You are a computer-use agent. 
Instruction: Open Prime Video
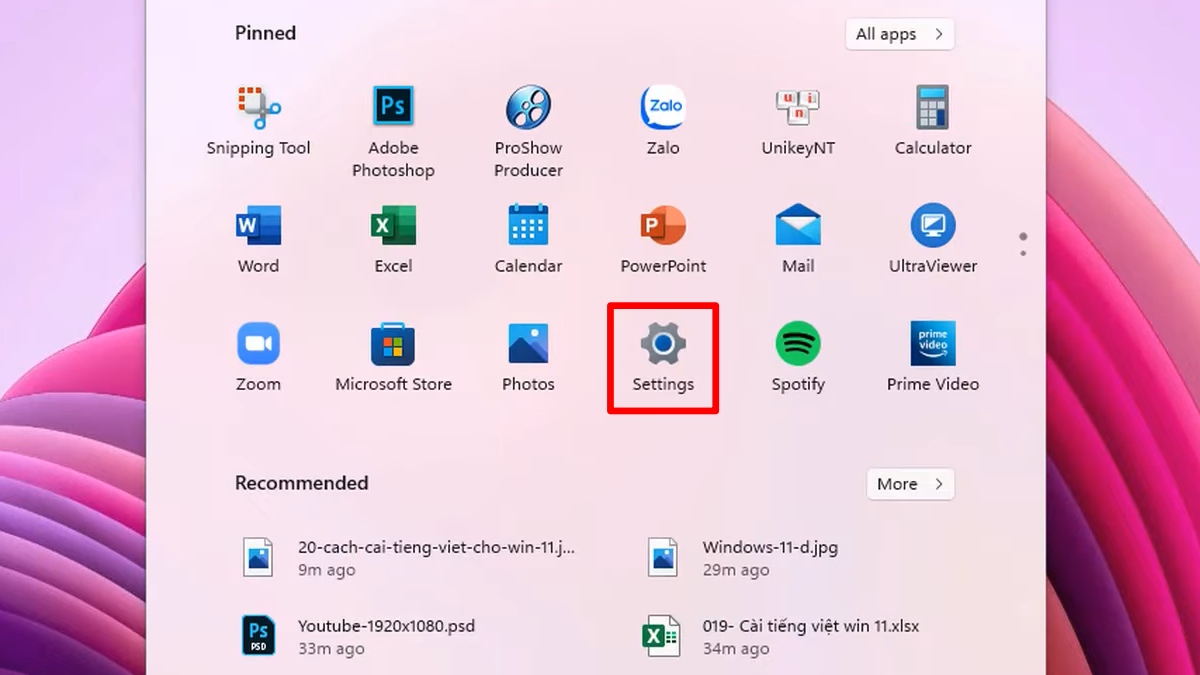933,357
